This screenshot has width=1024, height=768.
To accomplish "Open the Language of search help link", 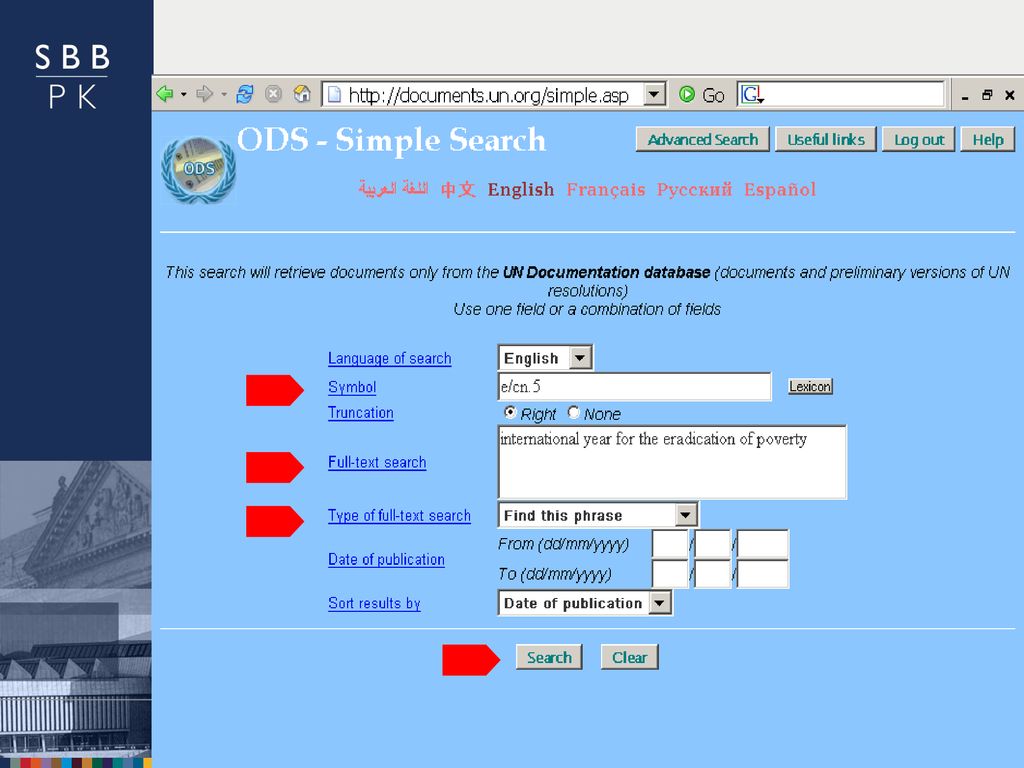I will pos(389,359).
